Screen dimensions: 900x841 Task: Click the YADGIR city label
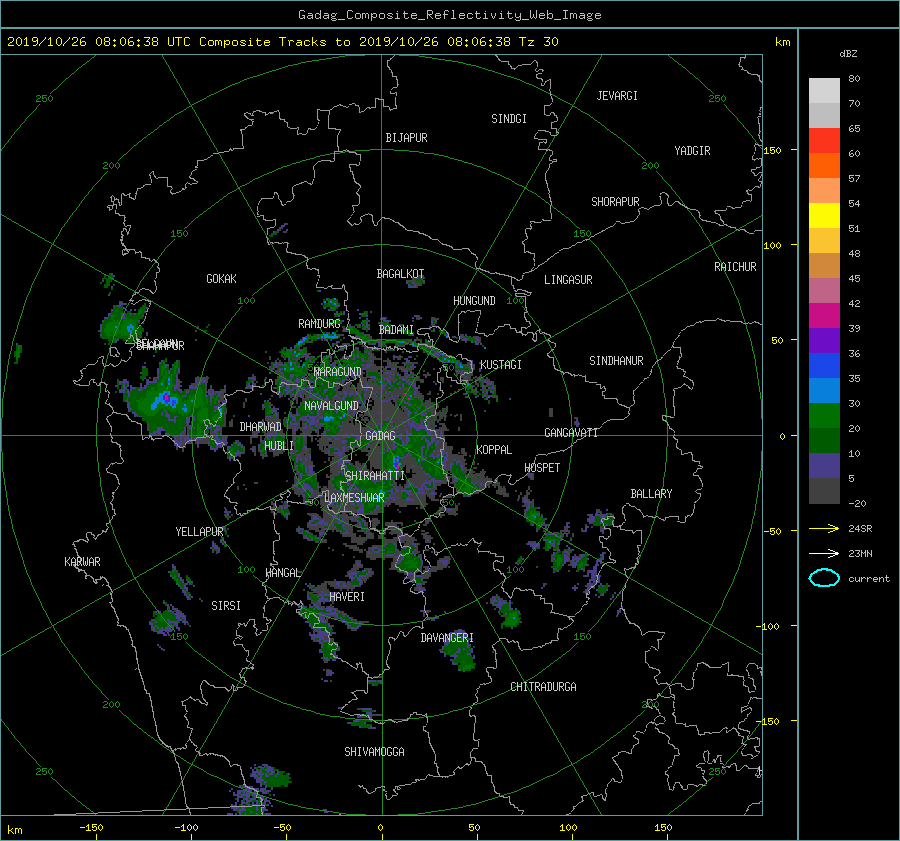692,151
